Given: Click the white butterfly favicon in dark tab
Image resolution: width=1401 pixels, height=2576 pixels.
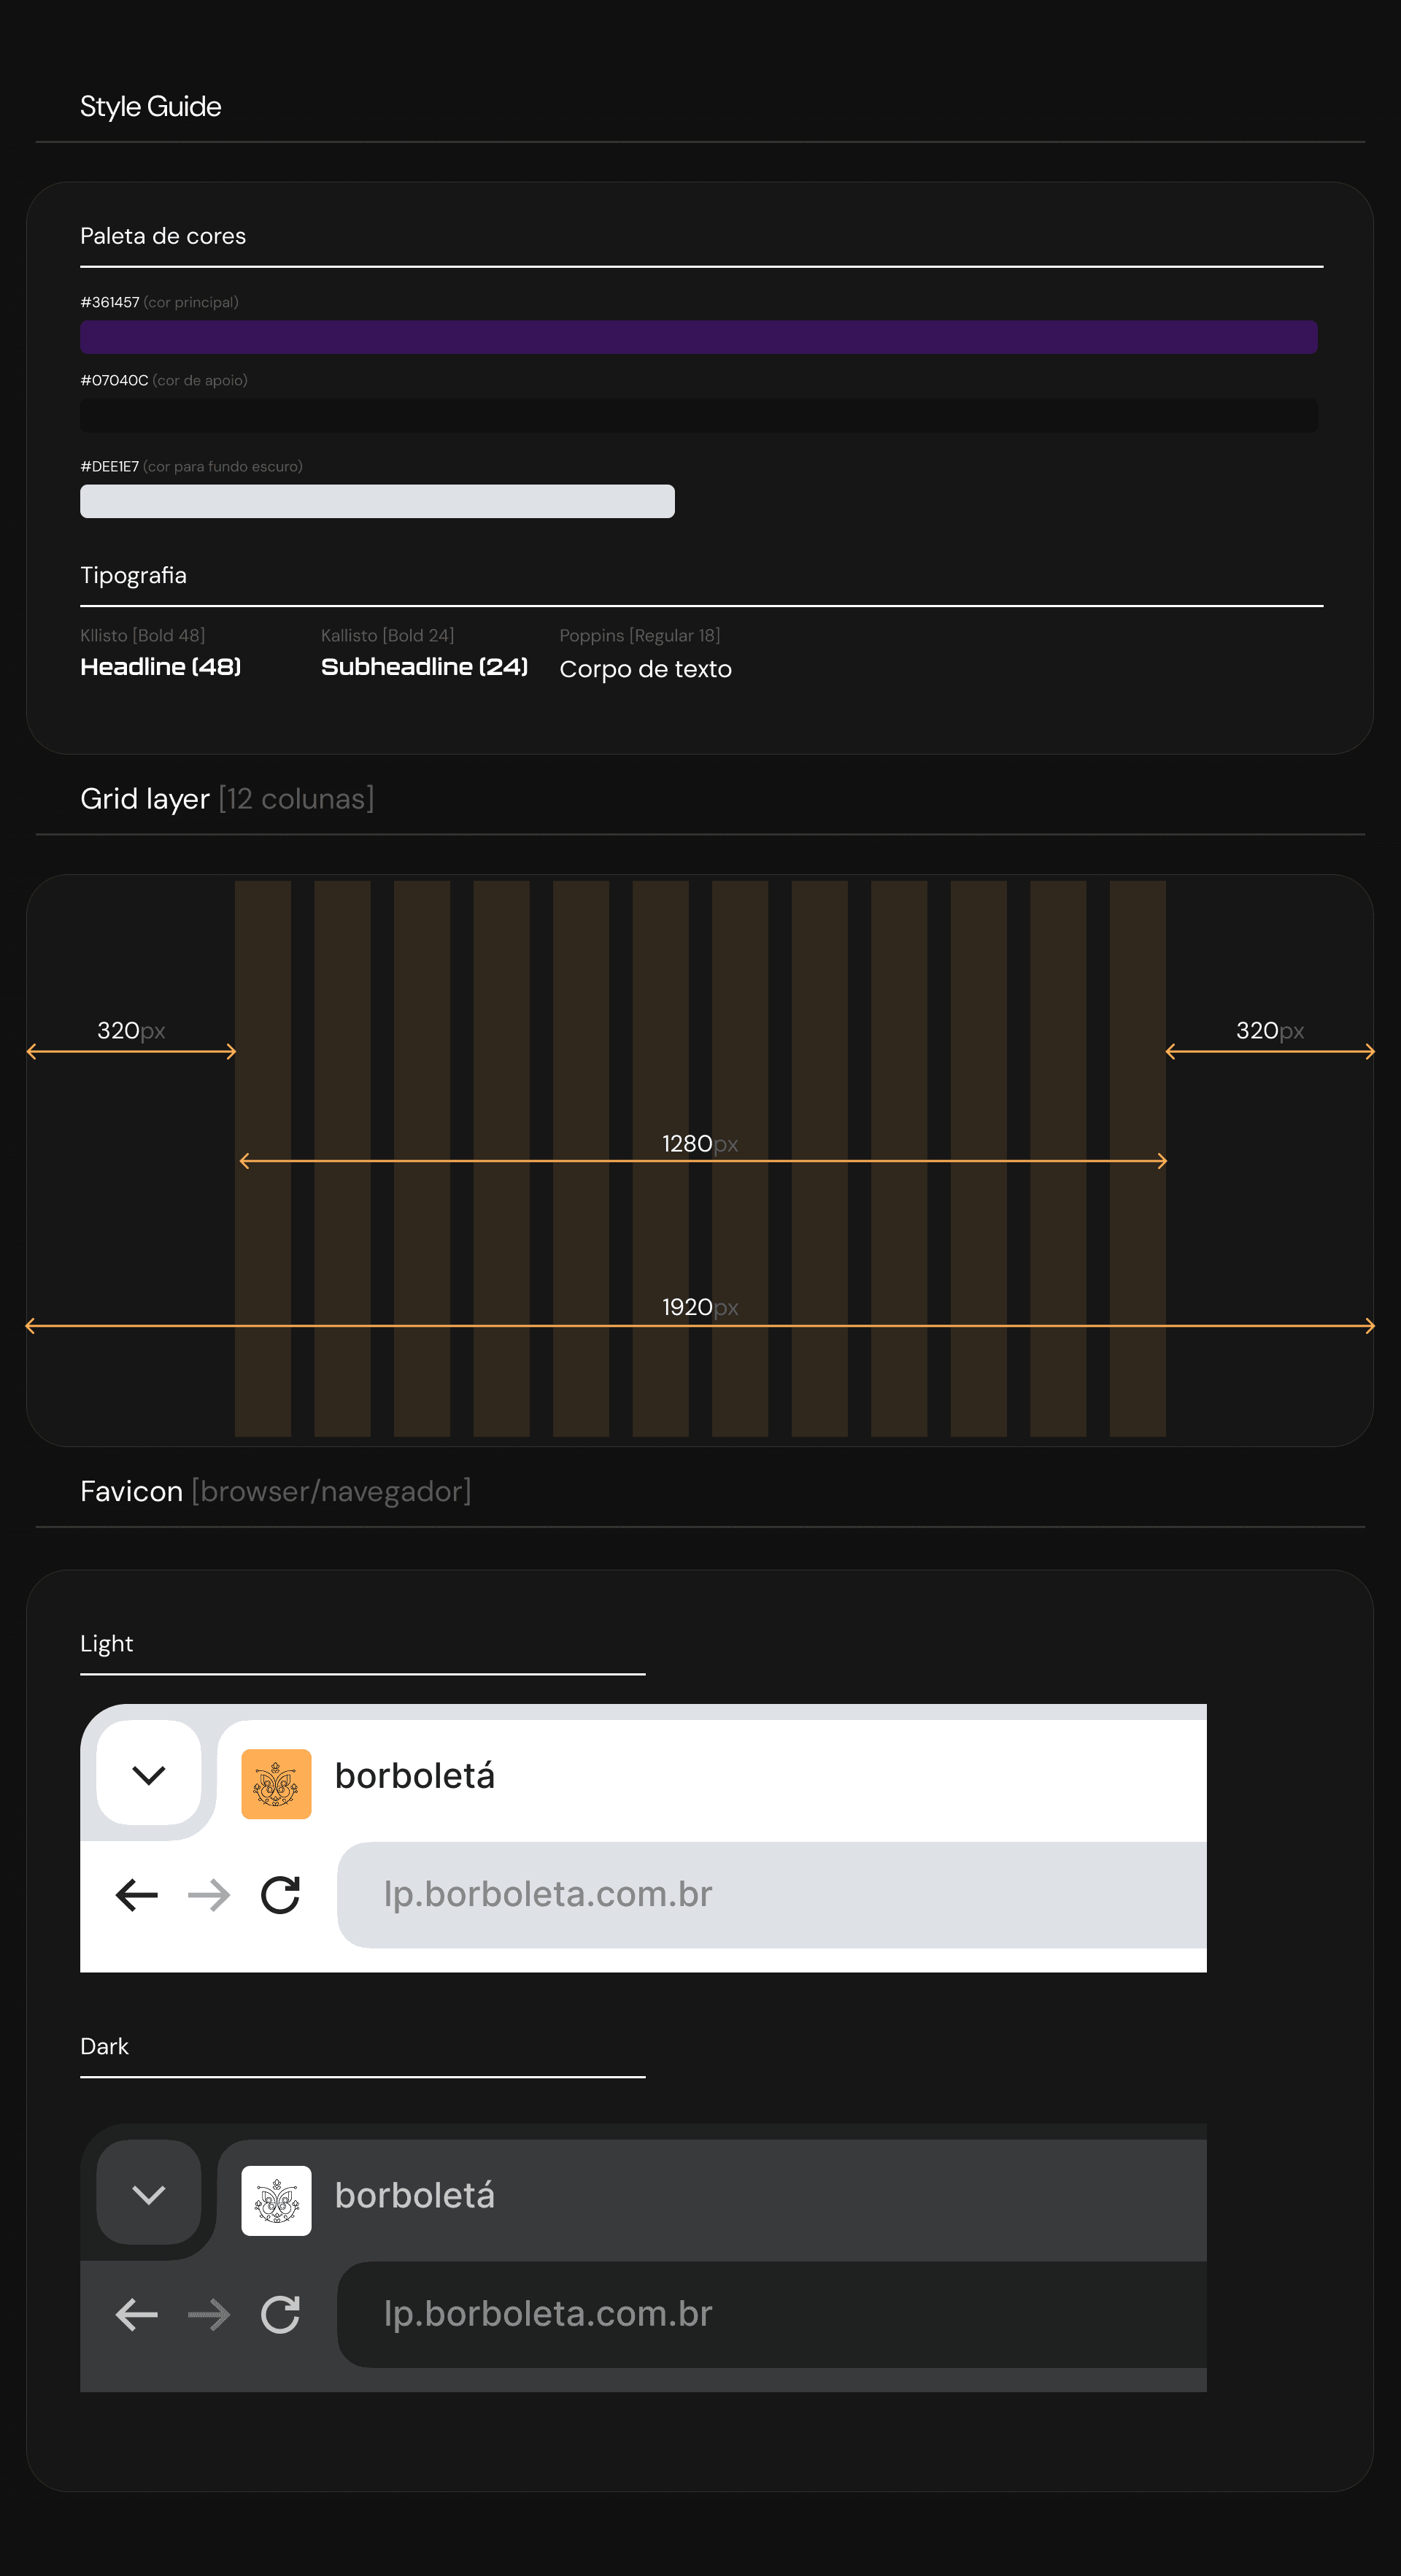Looking at the screenshot, I should (x=276, y=2200).
